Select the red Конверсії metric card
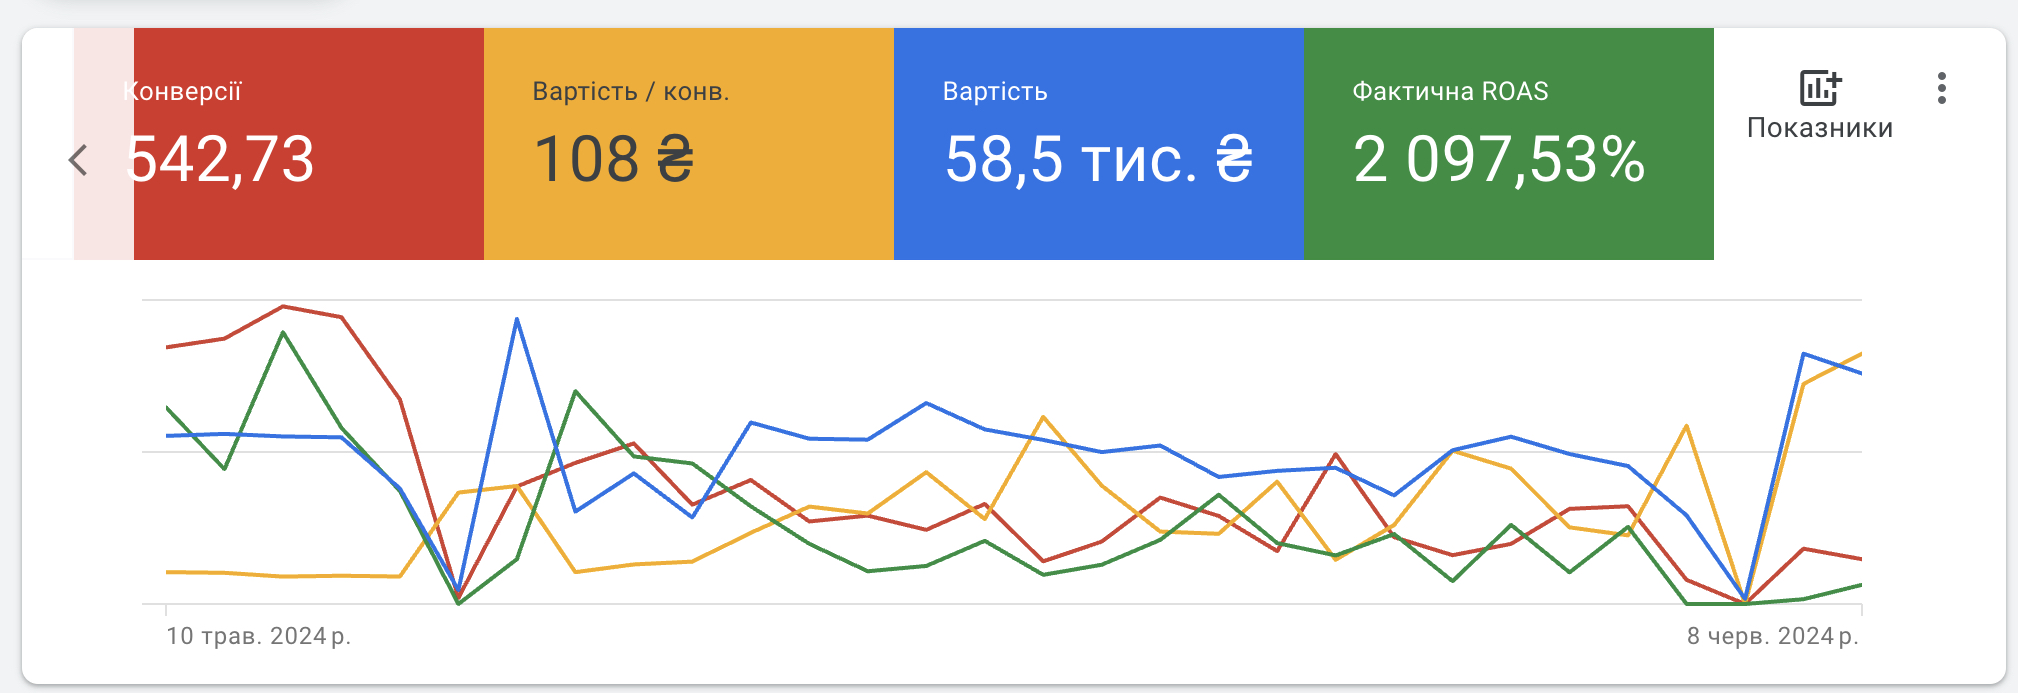Viewport: 2018px width, 693px height. click(309, 144)
